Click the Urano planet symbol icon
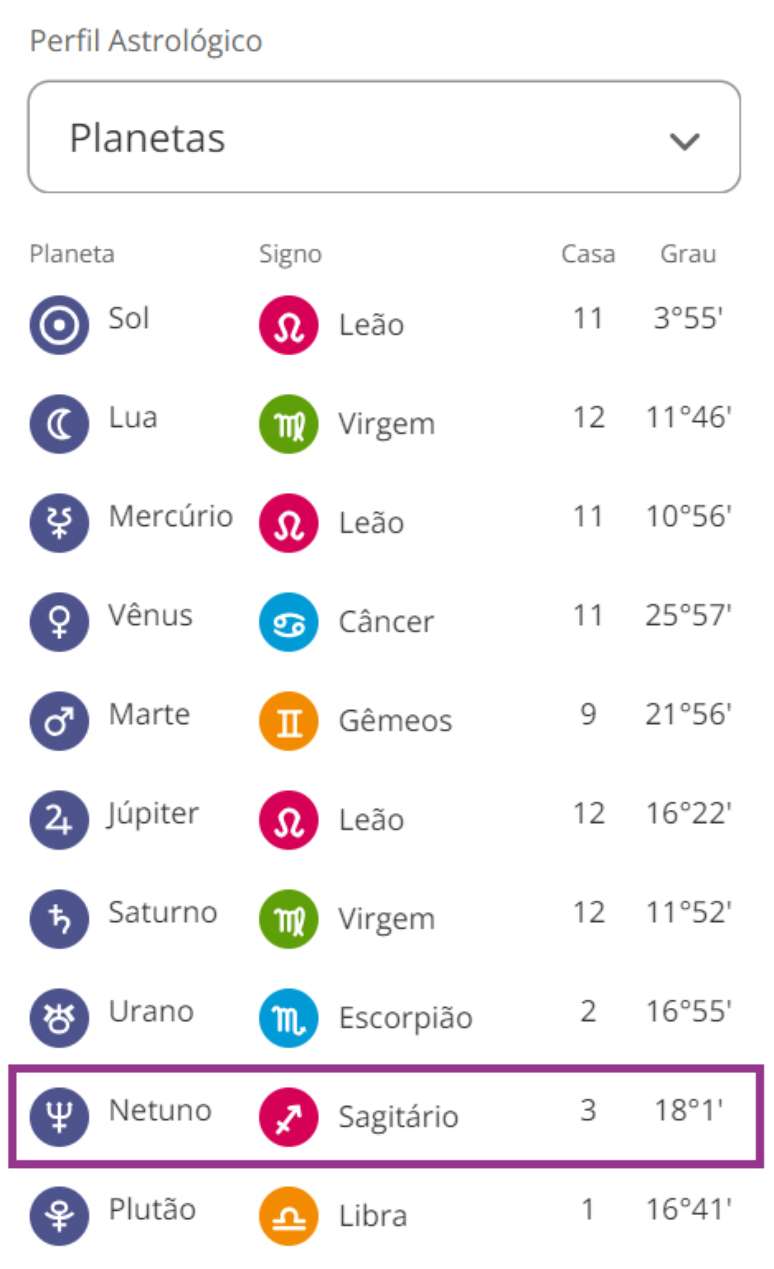 pyautogui.click(x=59, y=1019)
